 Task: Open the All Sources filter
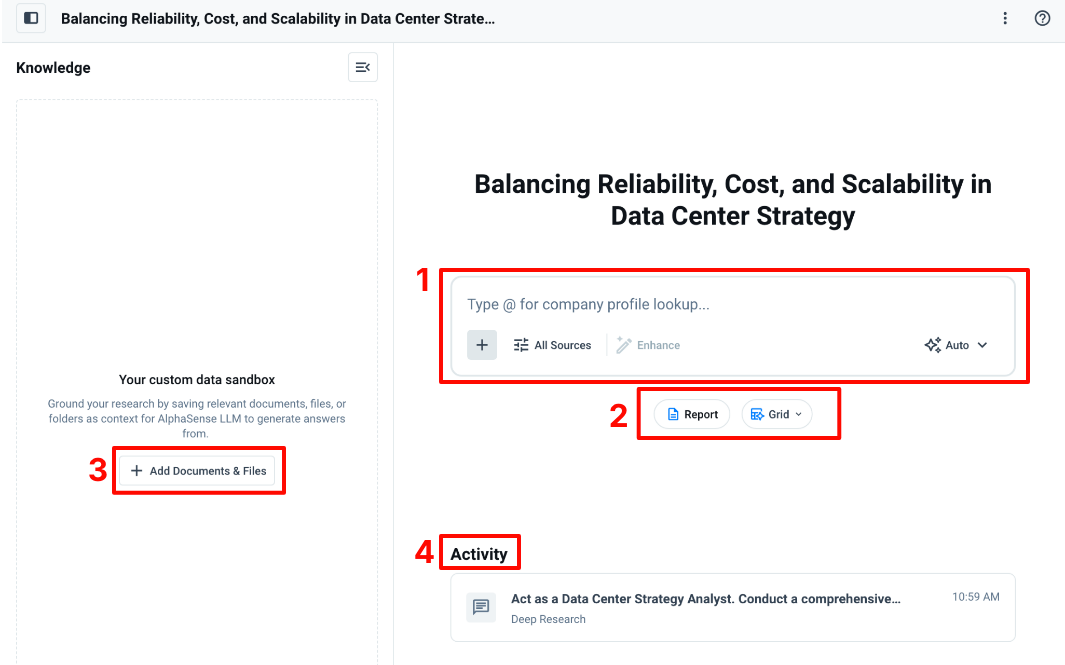coord(552,345)
